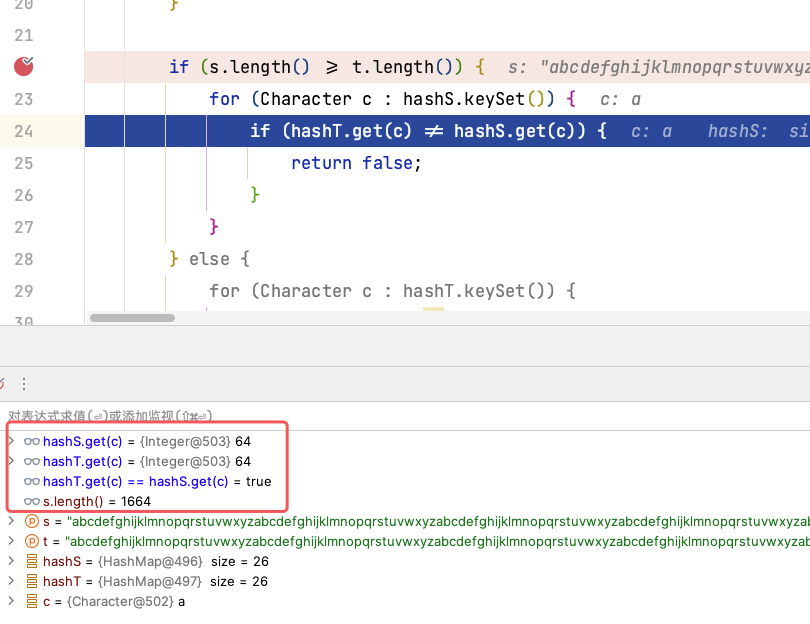The width and height of the screenshot is (810, 624).
Task: Click the s.length() call on line 22
Action: tap(260, 67)
